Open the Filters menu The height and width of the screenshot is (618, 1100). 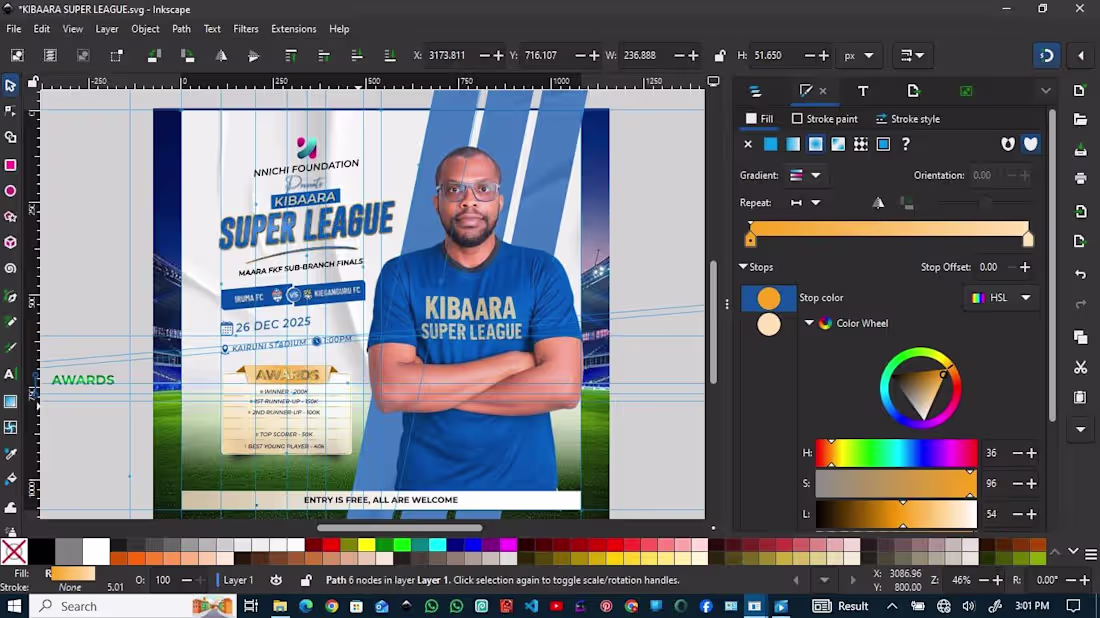tap(246, 29)
